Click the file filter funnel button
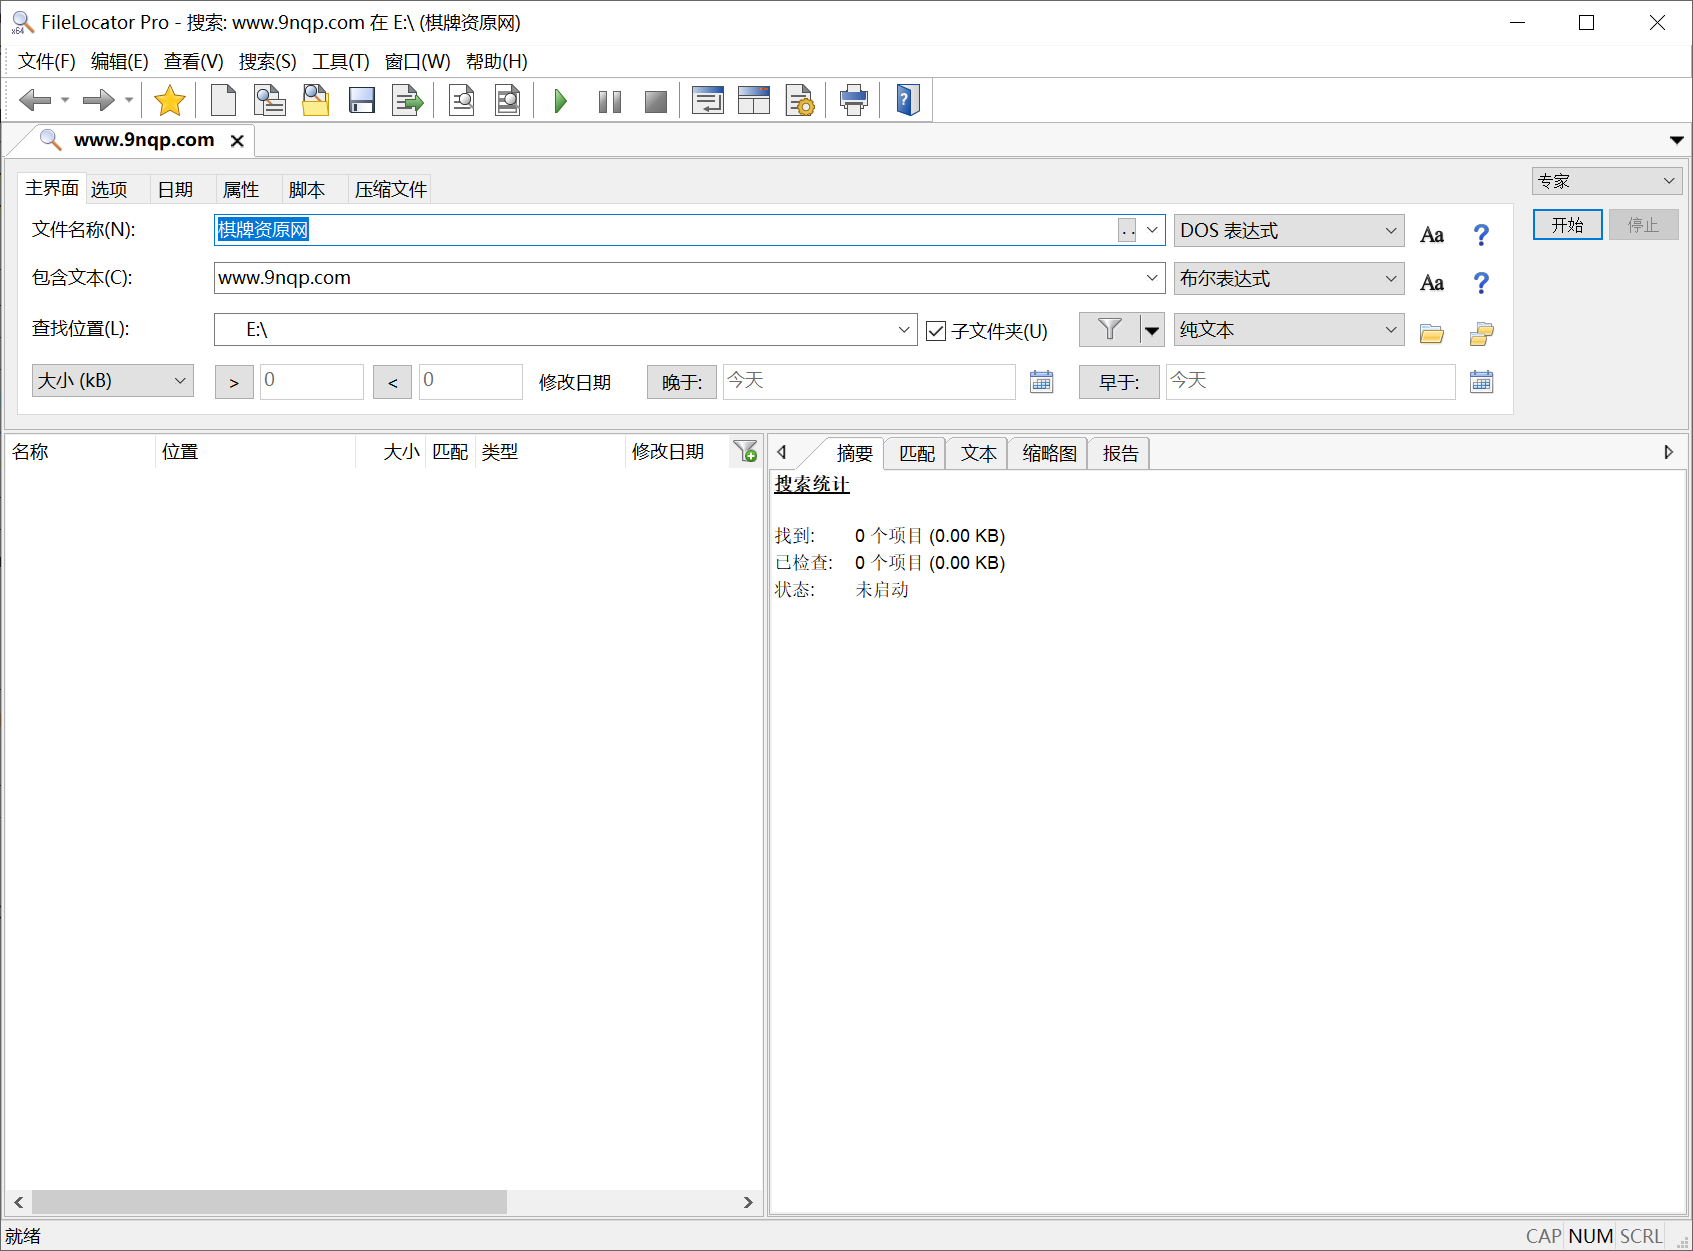The image size is (1693, 1251). tap(1109, 329)
